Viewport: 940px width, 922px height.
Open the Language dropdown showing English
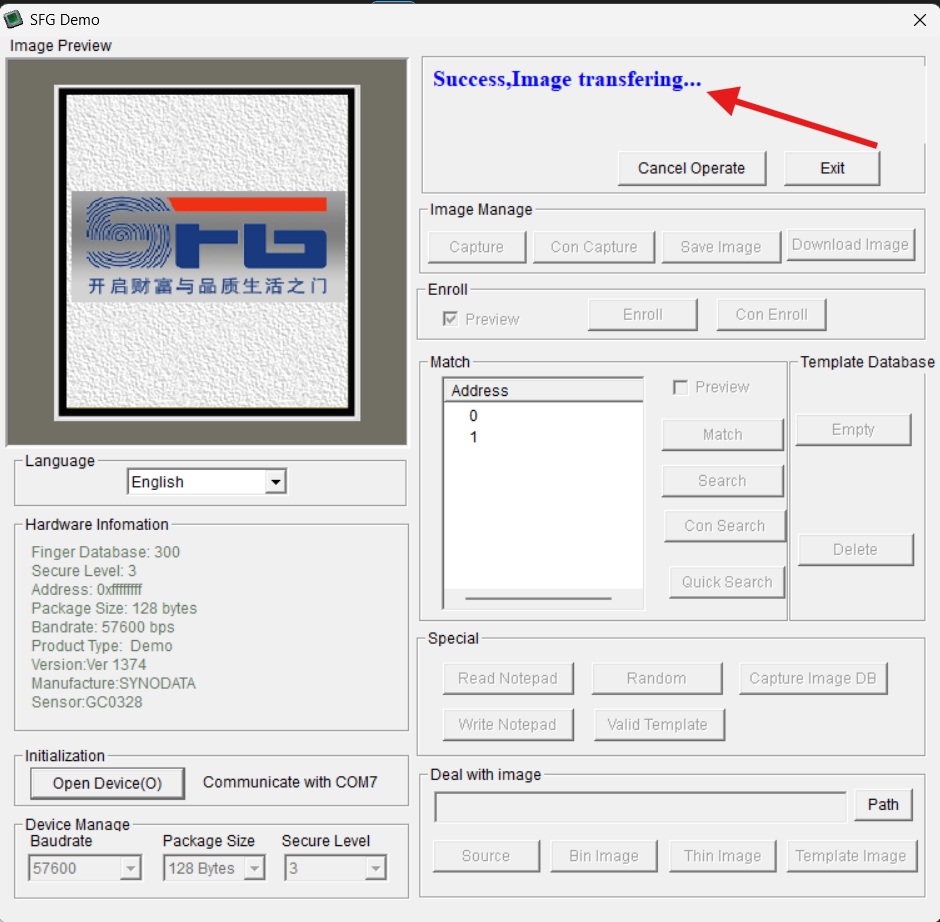207,481
